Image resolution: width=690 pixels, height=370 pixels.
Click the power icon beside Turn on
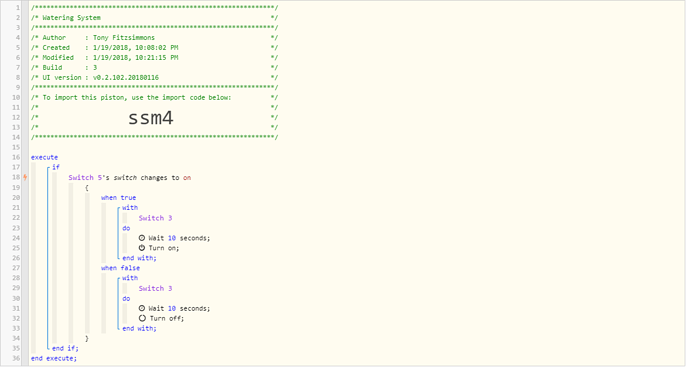coord(142,248)
